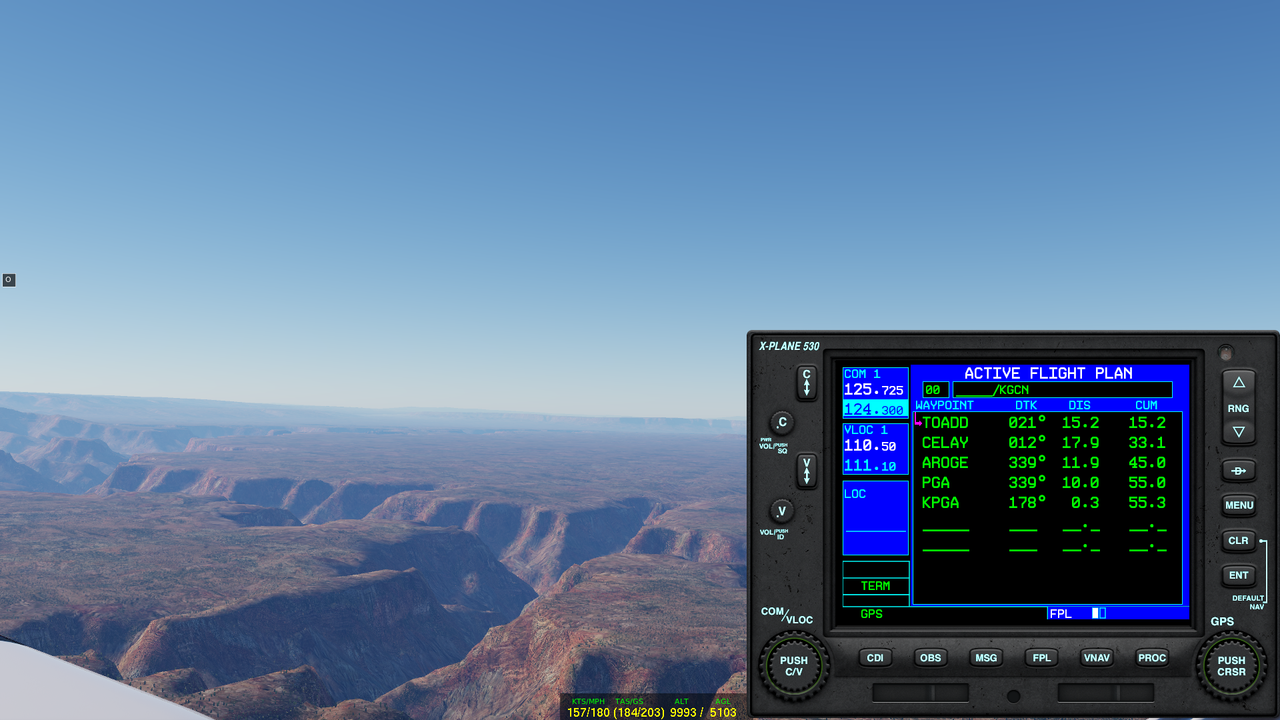Select the CELAY waypoint row
The image size is (1280, 720).
point(1048,443)
